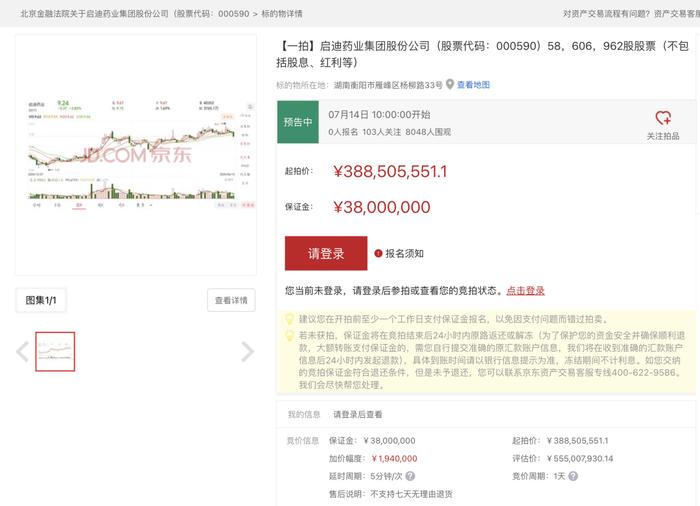Follow the 点击登录 login link
Screen dimensions: 700x506
(525, 291)
